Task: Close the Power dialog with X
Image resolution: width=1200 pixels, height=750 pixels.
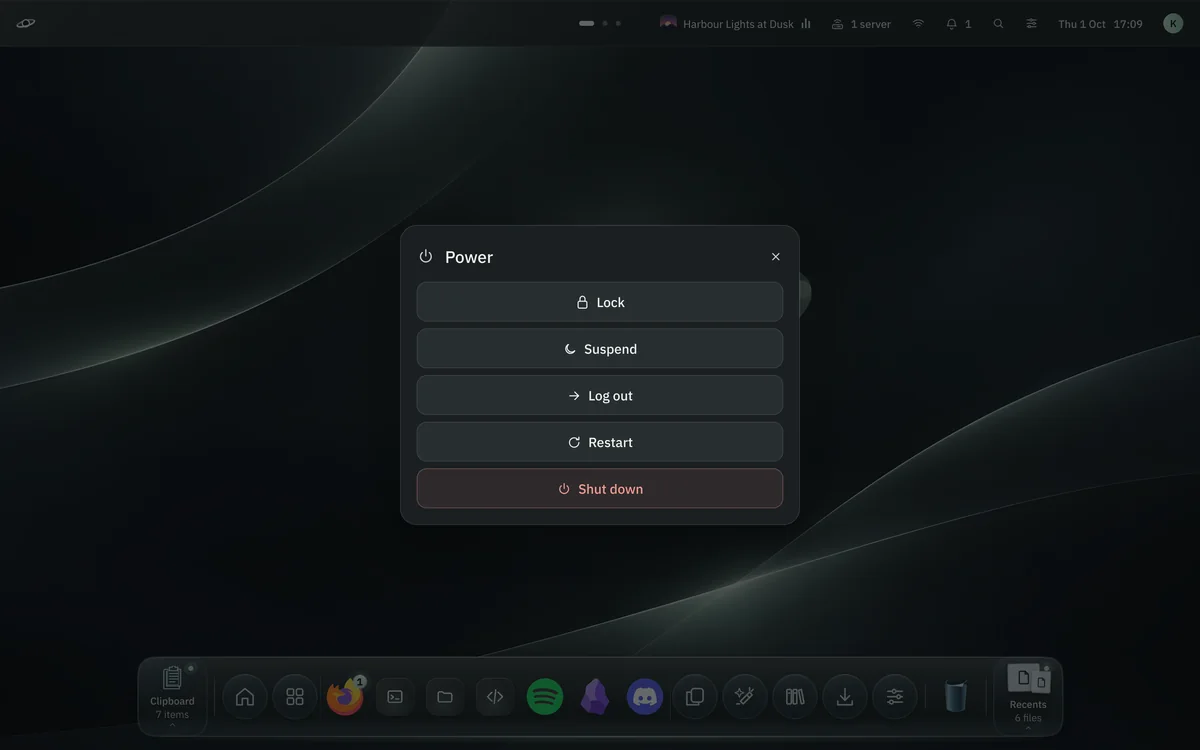Action: 775,257
